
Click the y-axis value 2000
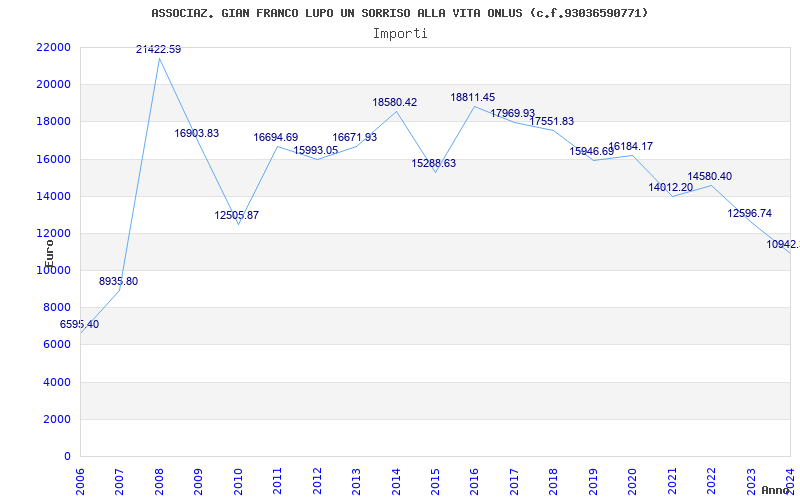coord(57,419)
